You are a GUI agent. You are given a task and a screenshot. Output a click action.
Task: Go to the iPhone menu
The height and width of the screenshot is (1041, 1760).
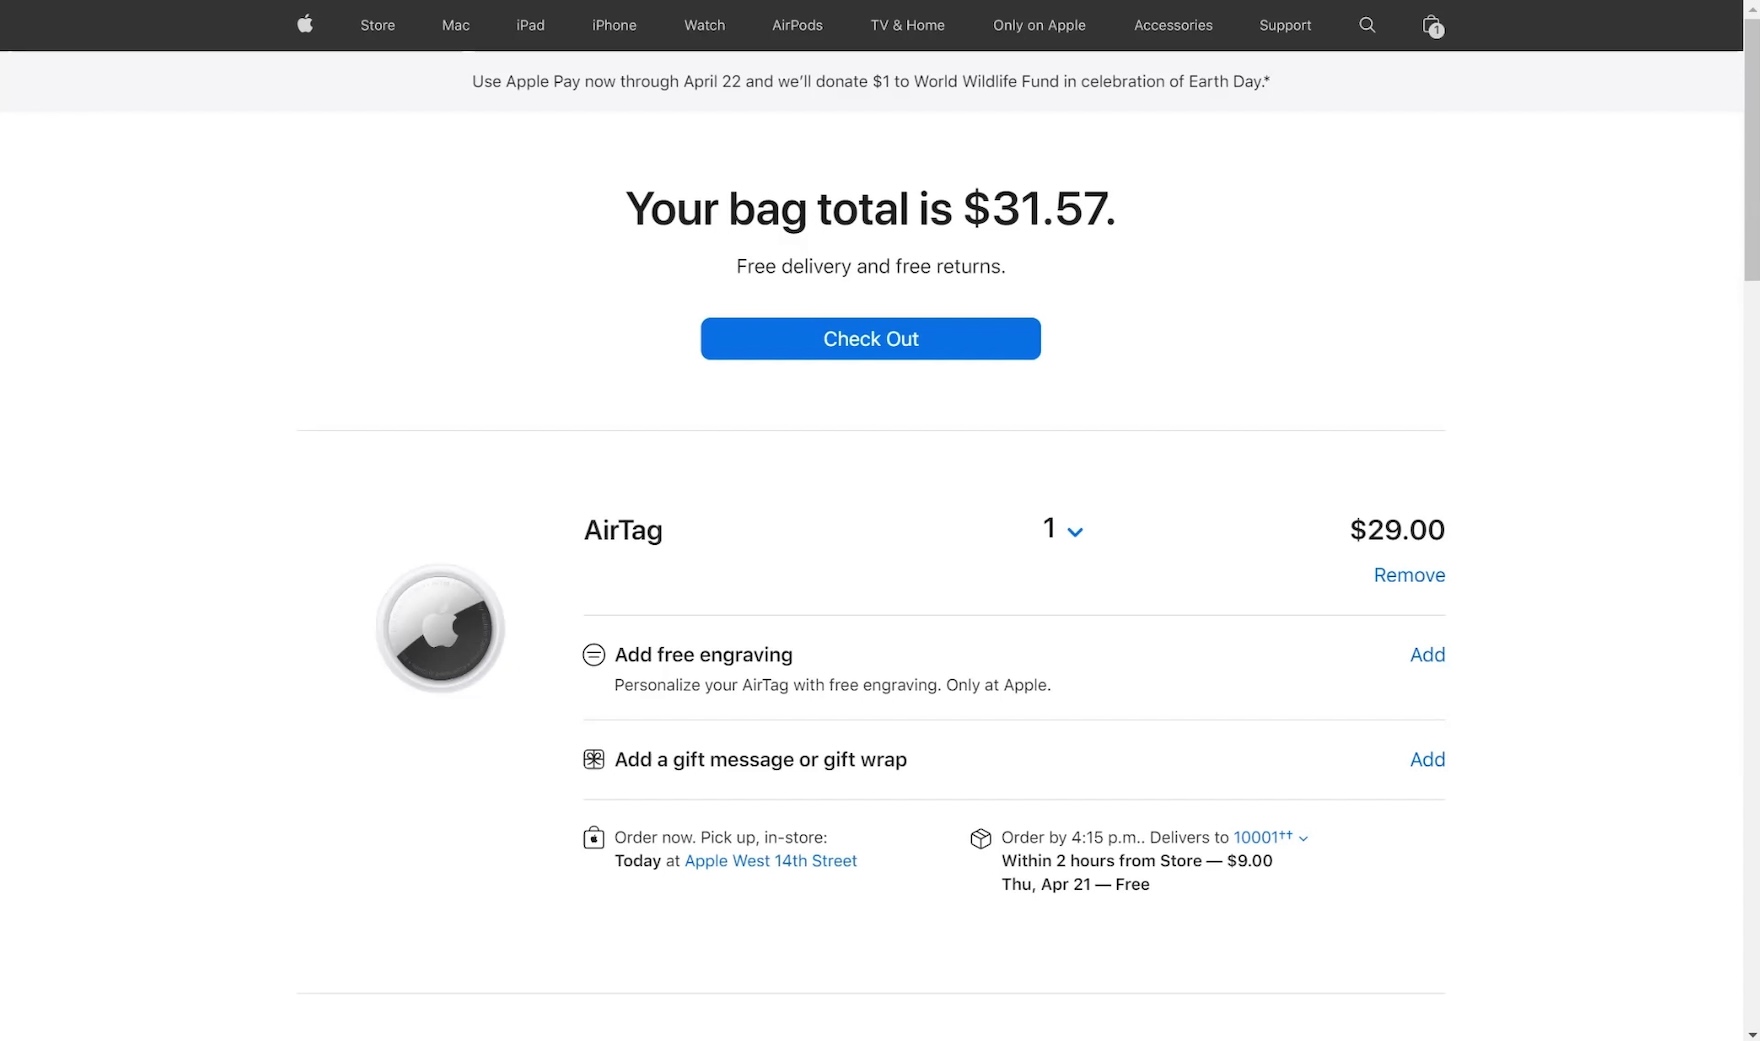(x=614, y=25)
